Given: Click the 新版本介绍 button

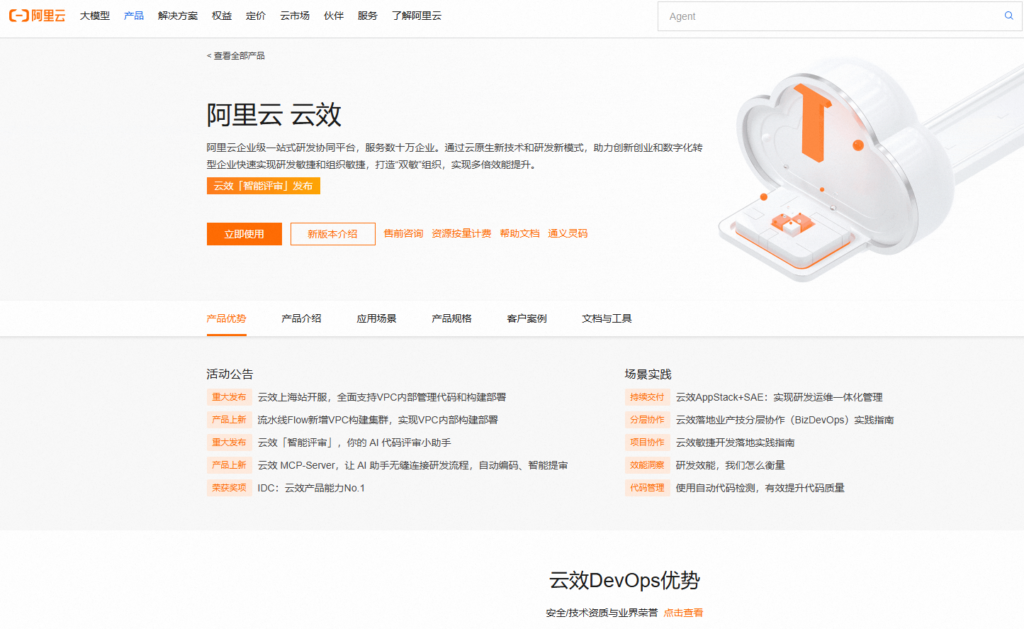Looking at the screenshot, I should click(332, 233).
